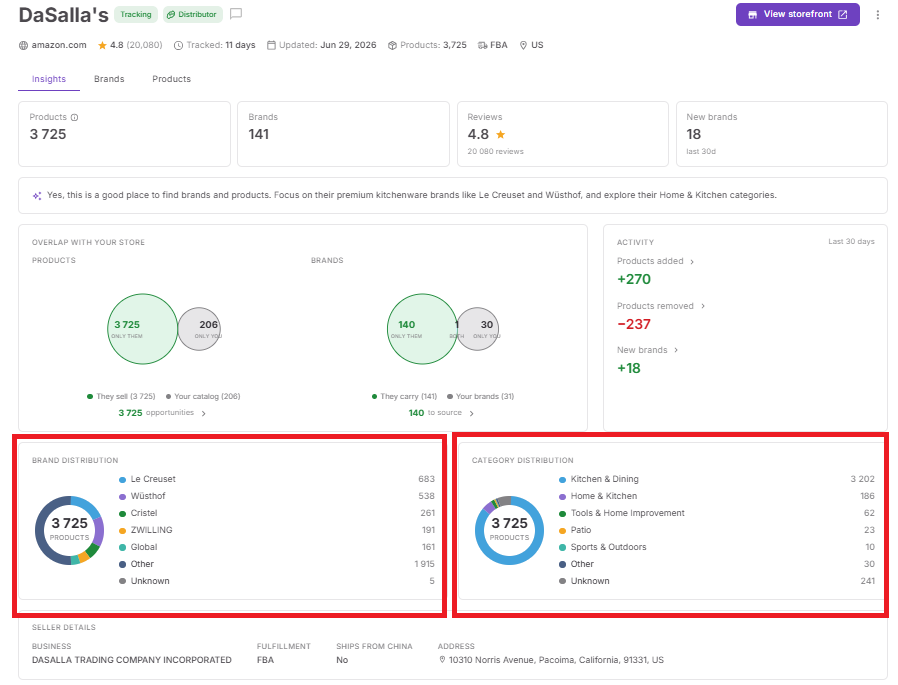
Task: Click the grey 30 only-you brands circle
Action: click(x=479, y=329)
